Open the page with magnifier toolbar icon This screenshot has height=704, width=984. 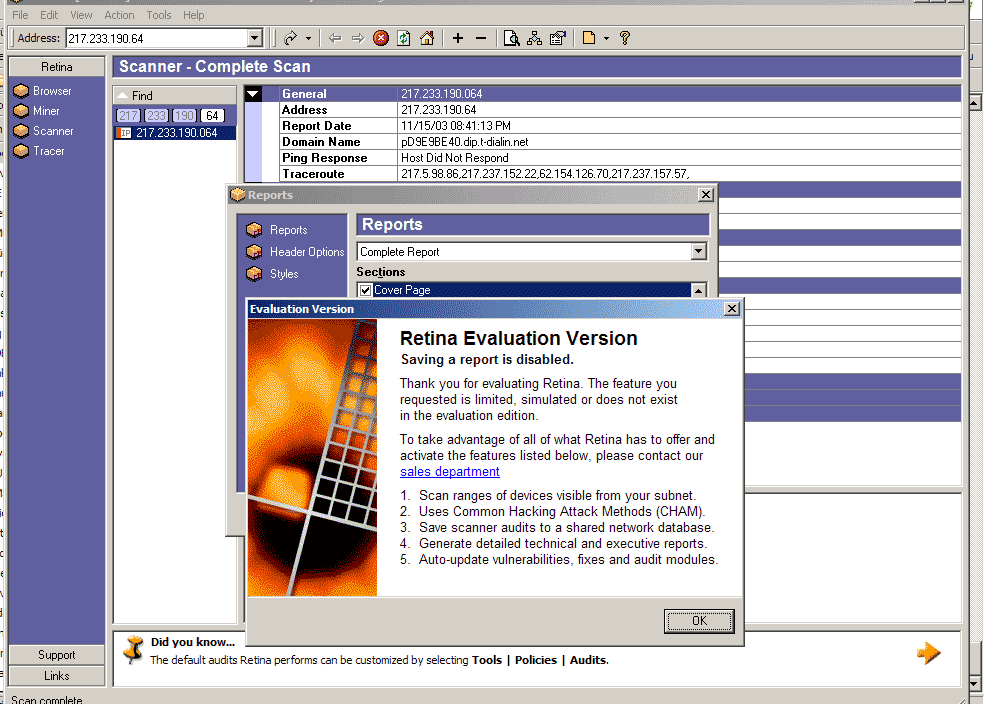(x=511, y=38)
